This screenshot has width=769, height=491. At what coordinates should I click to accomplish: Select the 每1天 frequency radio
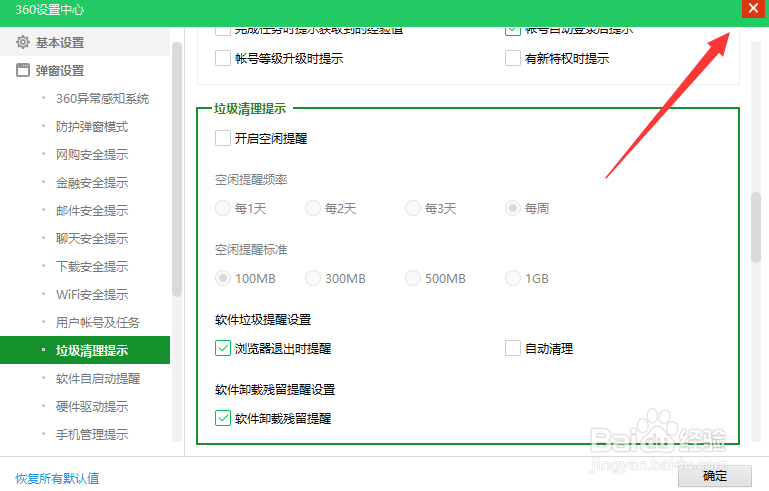point(223,208)
